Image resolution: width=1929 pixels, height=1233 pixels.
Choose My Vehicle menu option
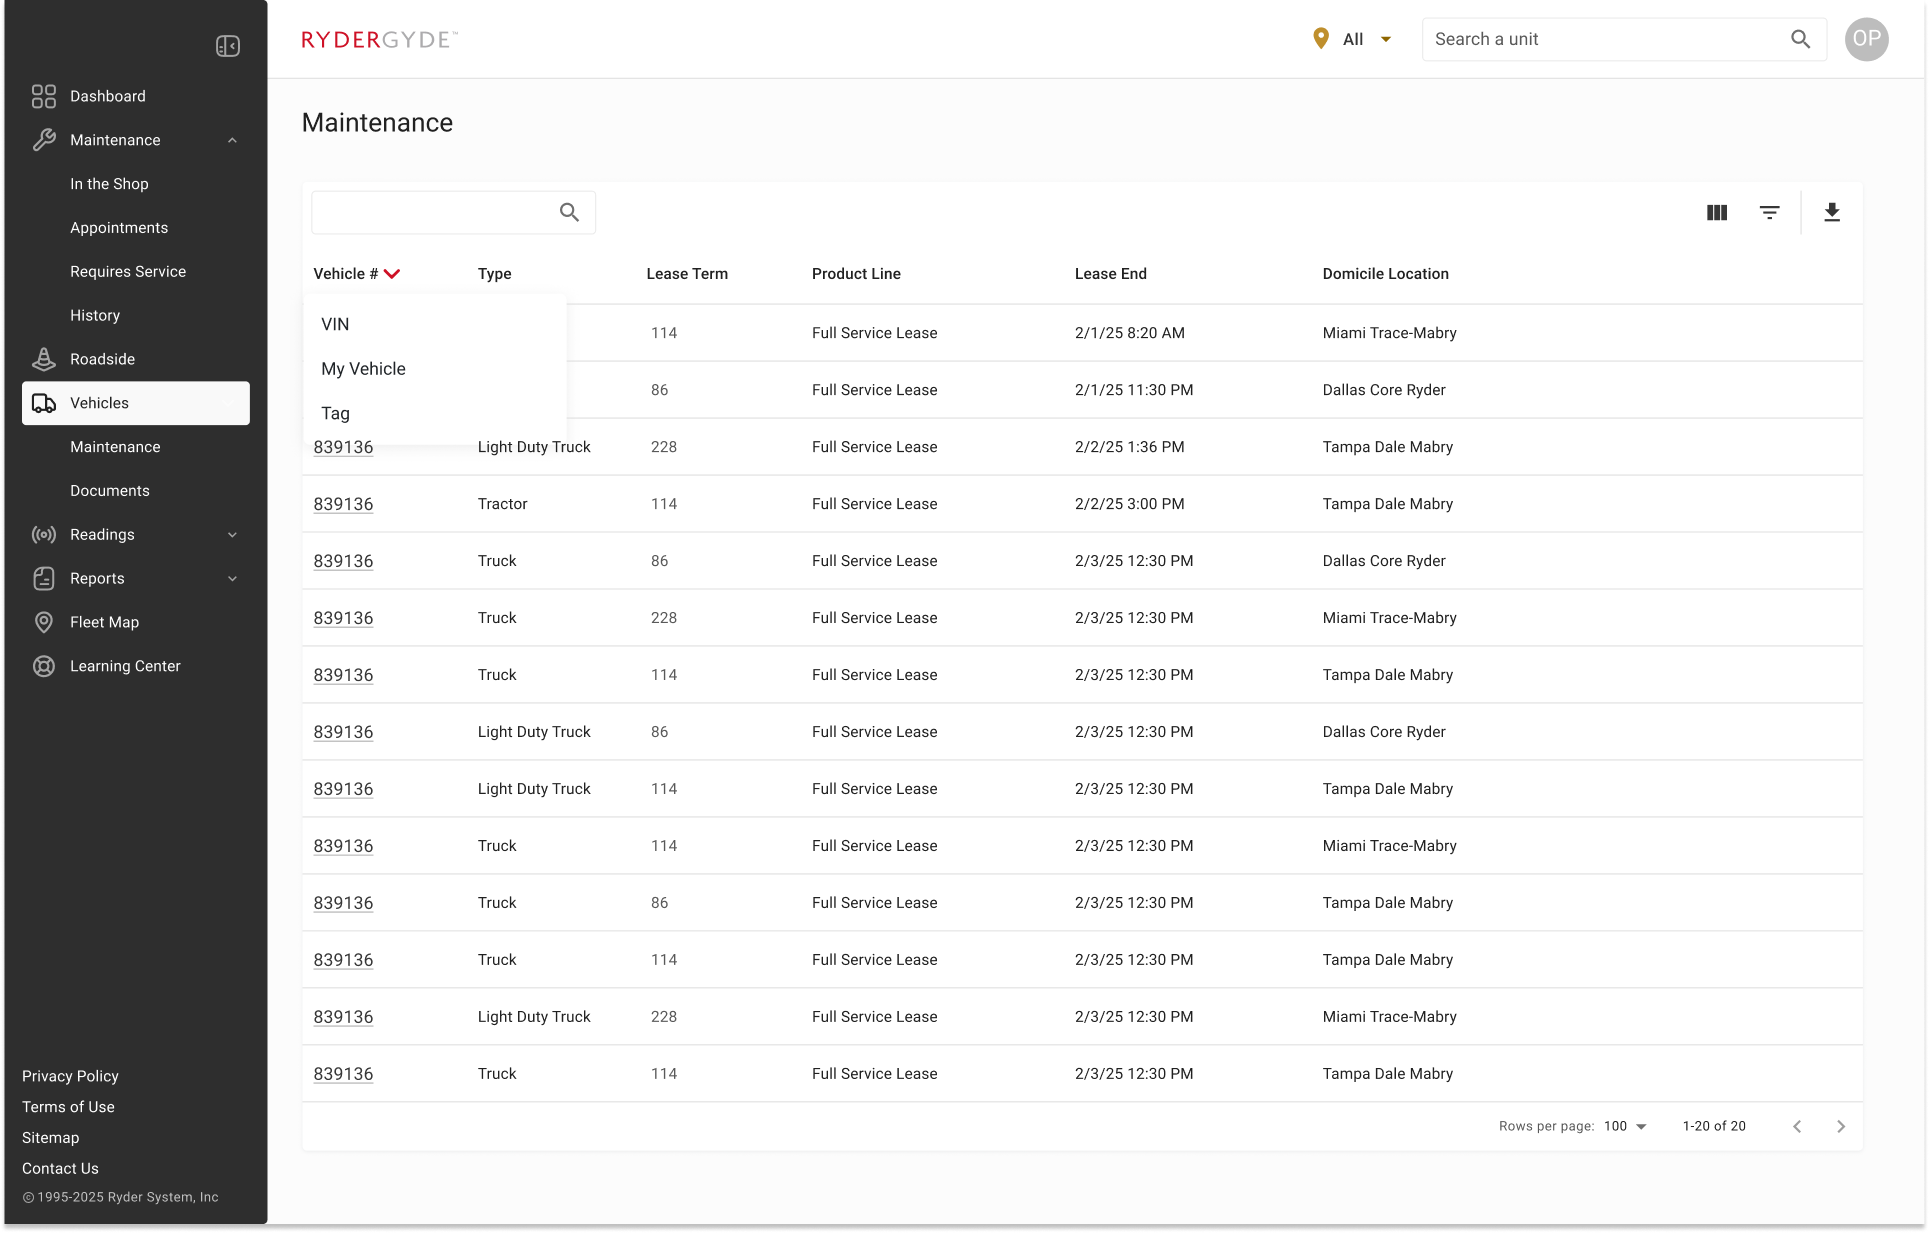click(363, 369)
